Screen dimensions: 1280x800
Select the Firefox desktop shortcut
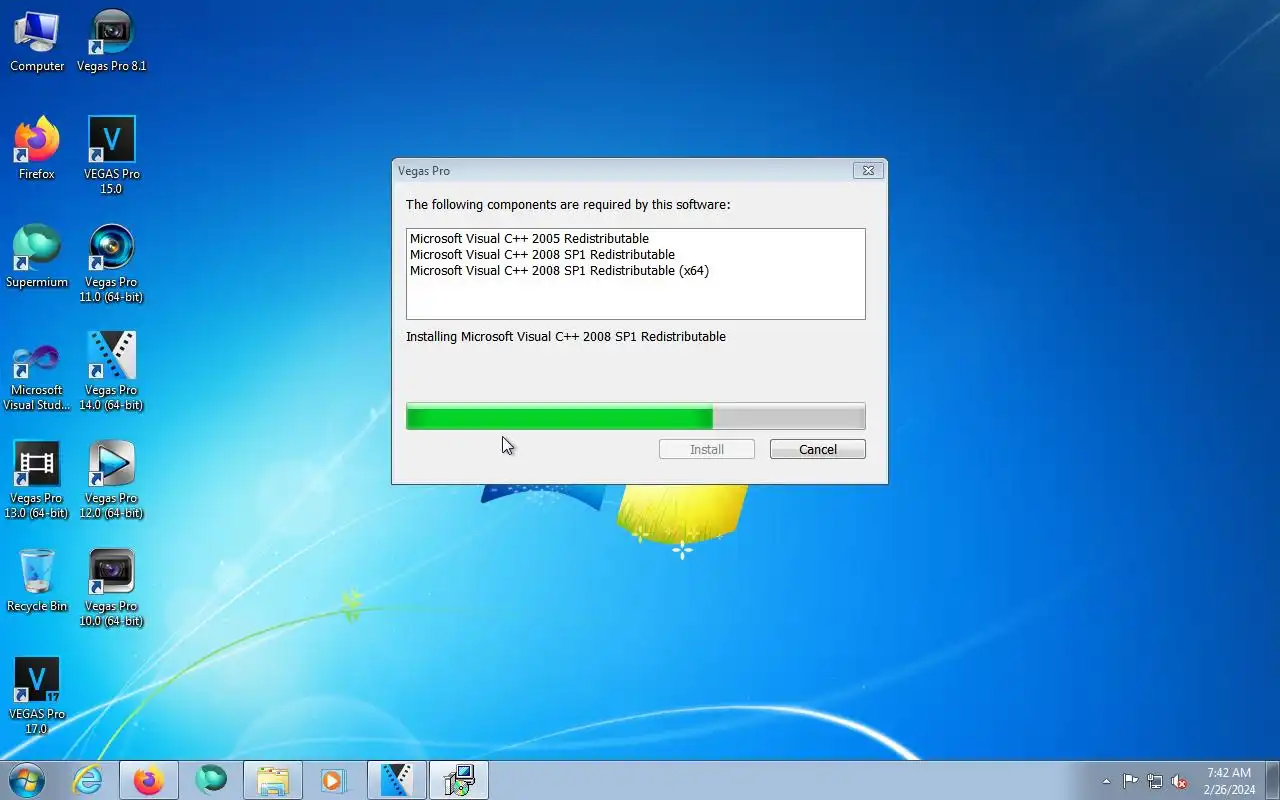37,148
